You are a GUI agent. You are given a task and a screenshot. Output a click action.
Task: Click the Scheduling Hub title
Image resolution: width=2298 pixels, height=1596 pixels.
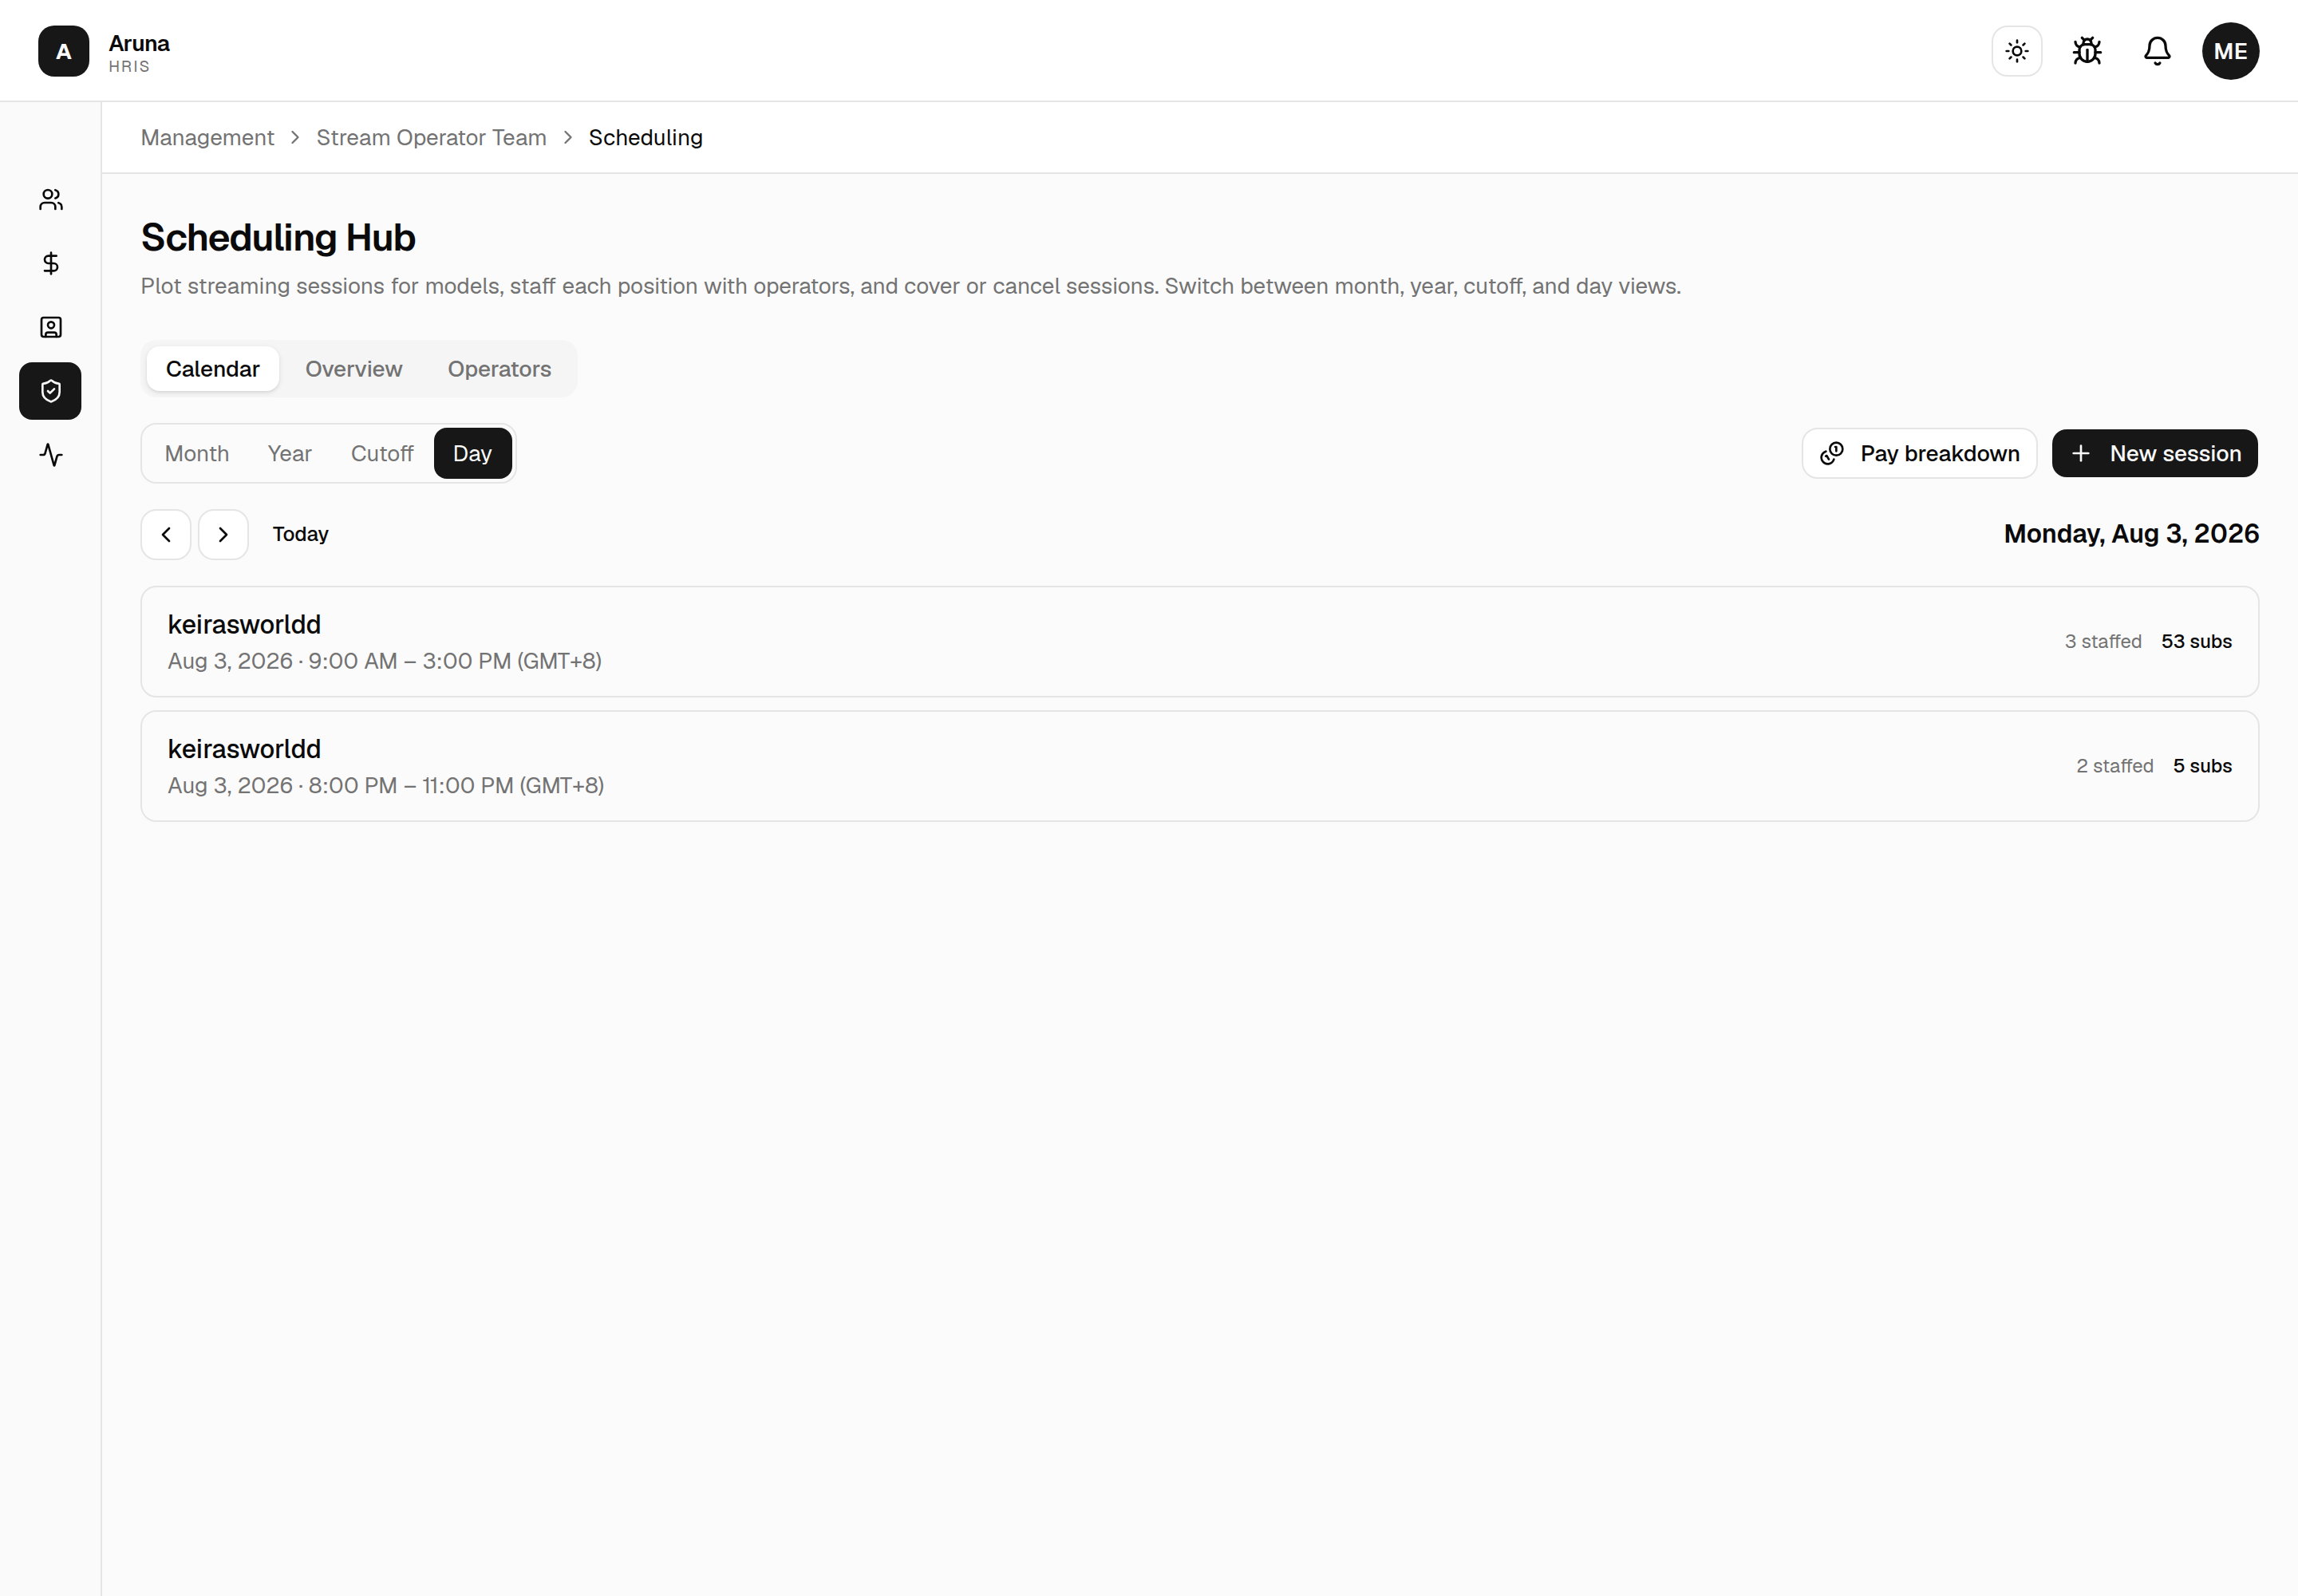coord(278,238)
